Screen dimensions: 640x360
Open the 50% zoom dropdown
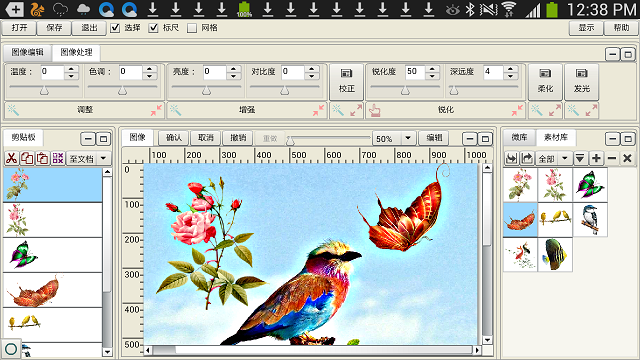pyautogui.click(x=407, y=138)
